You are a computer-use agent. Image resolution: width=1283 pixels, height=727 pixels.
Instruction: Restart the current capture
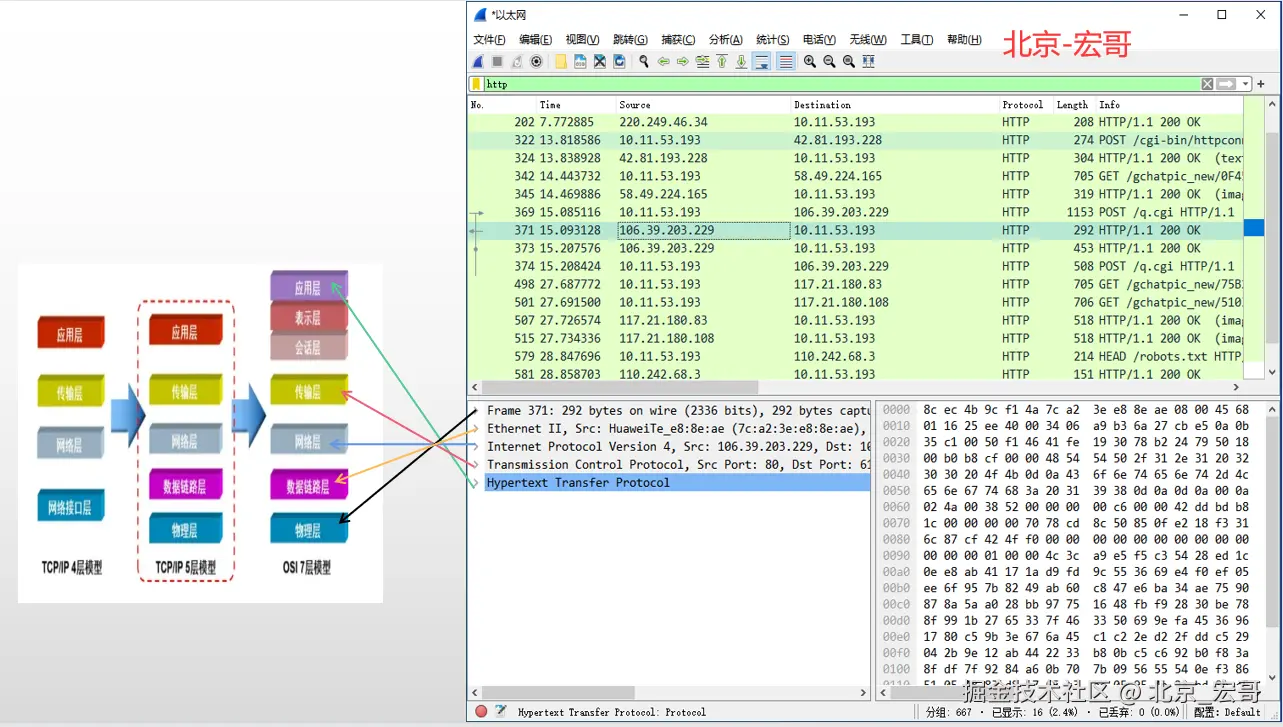(517, 61)
